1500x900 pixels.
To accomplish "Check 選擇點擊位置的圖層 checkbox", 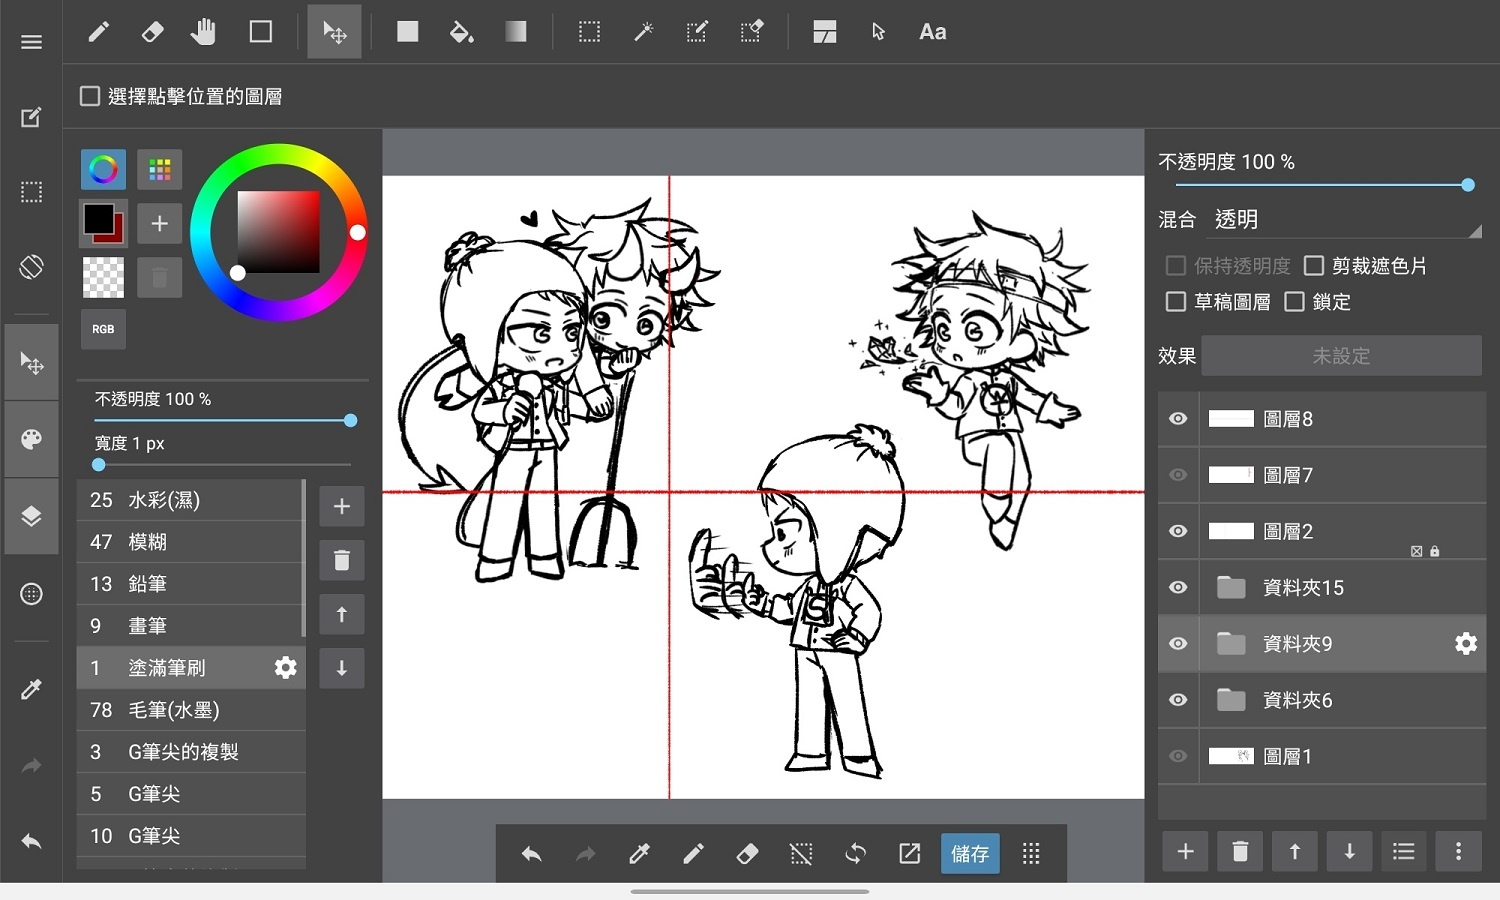I will [x=90, y=96].
